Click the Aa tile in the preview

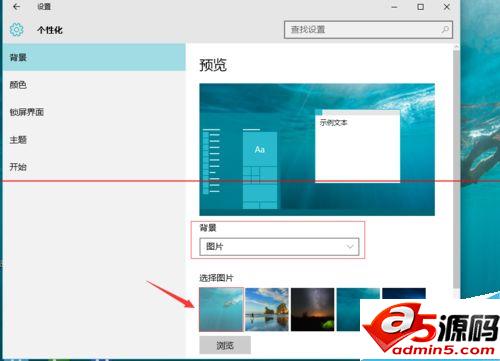point(260,149)
